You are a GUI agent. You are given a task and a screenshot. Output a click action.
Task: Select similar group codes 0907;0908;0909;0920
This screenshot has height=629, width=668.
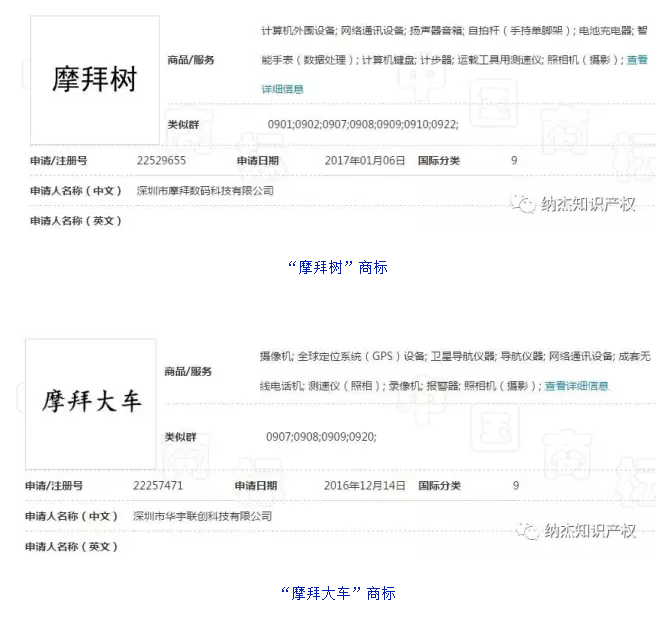coord(321,437)
